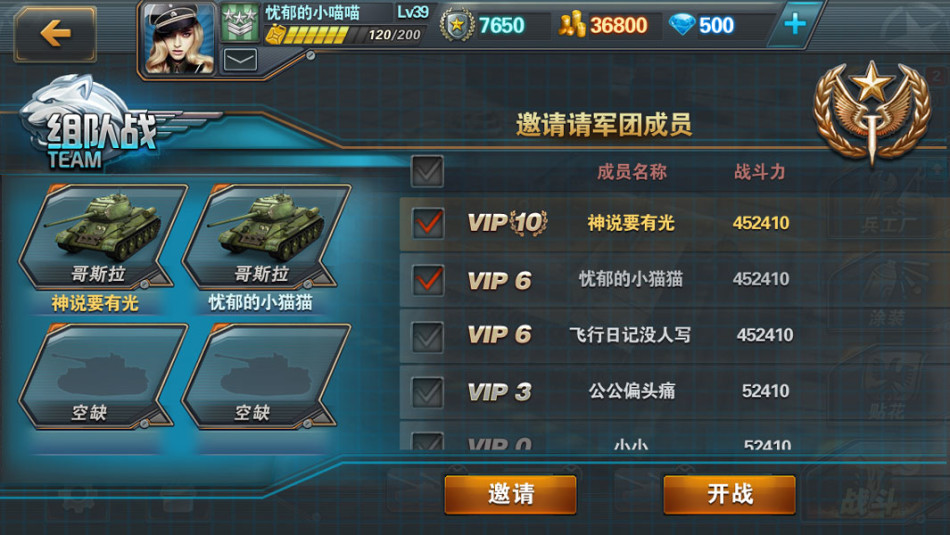Click the military rank stars badge
950x535 pixels.
(x=239, y=23)
